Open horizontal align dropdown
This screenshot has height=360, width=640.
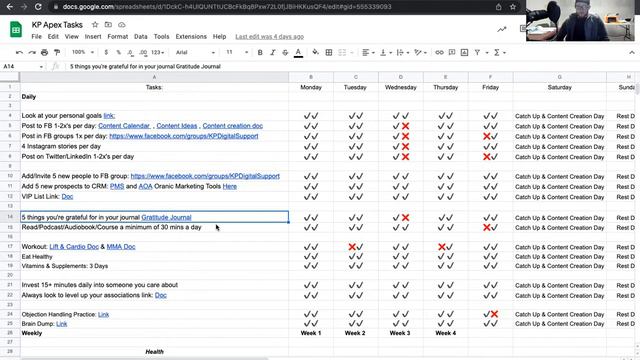coord(368,53)
